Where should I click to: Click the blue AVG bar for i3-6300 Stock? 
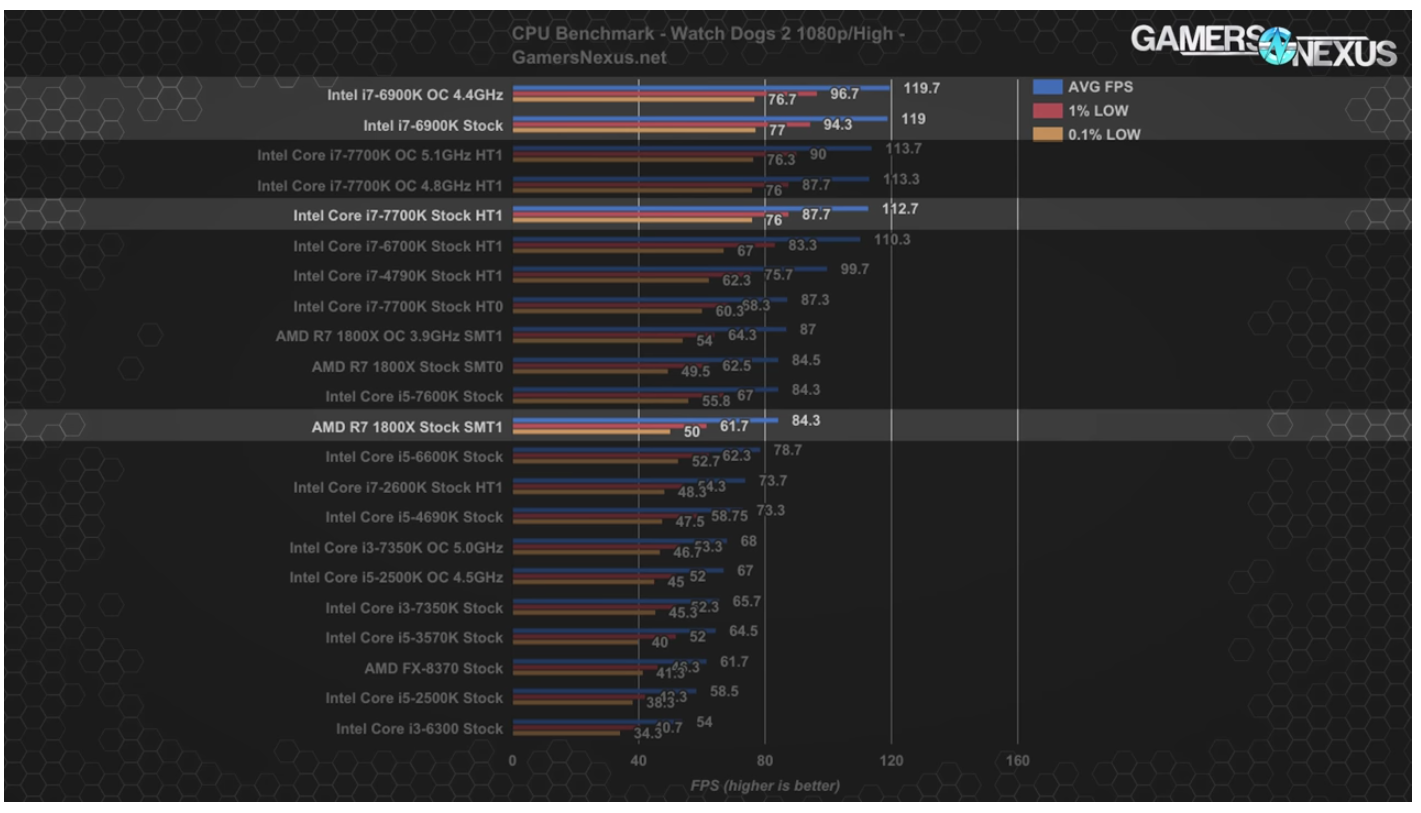(x=598, y=722)
